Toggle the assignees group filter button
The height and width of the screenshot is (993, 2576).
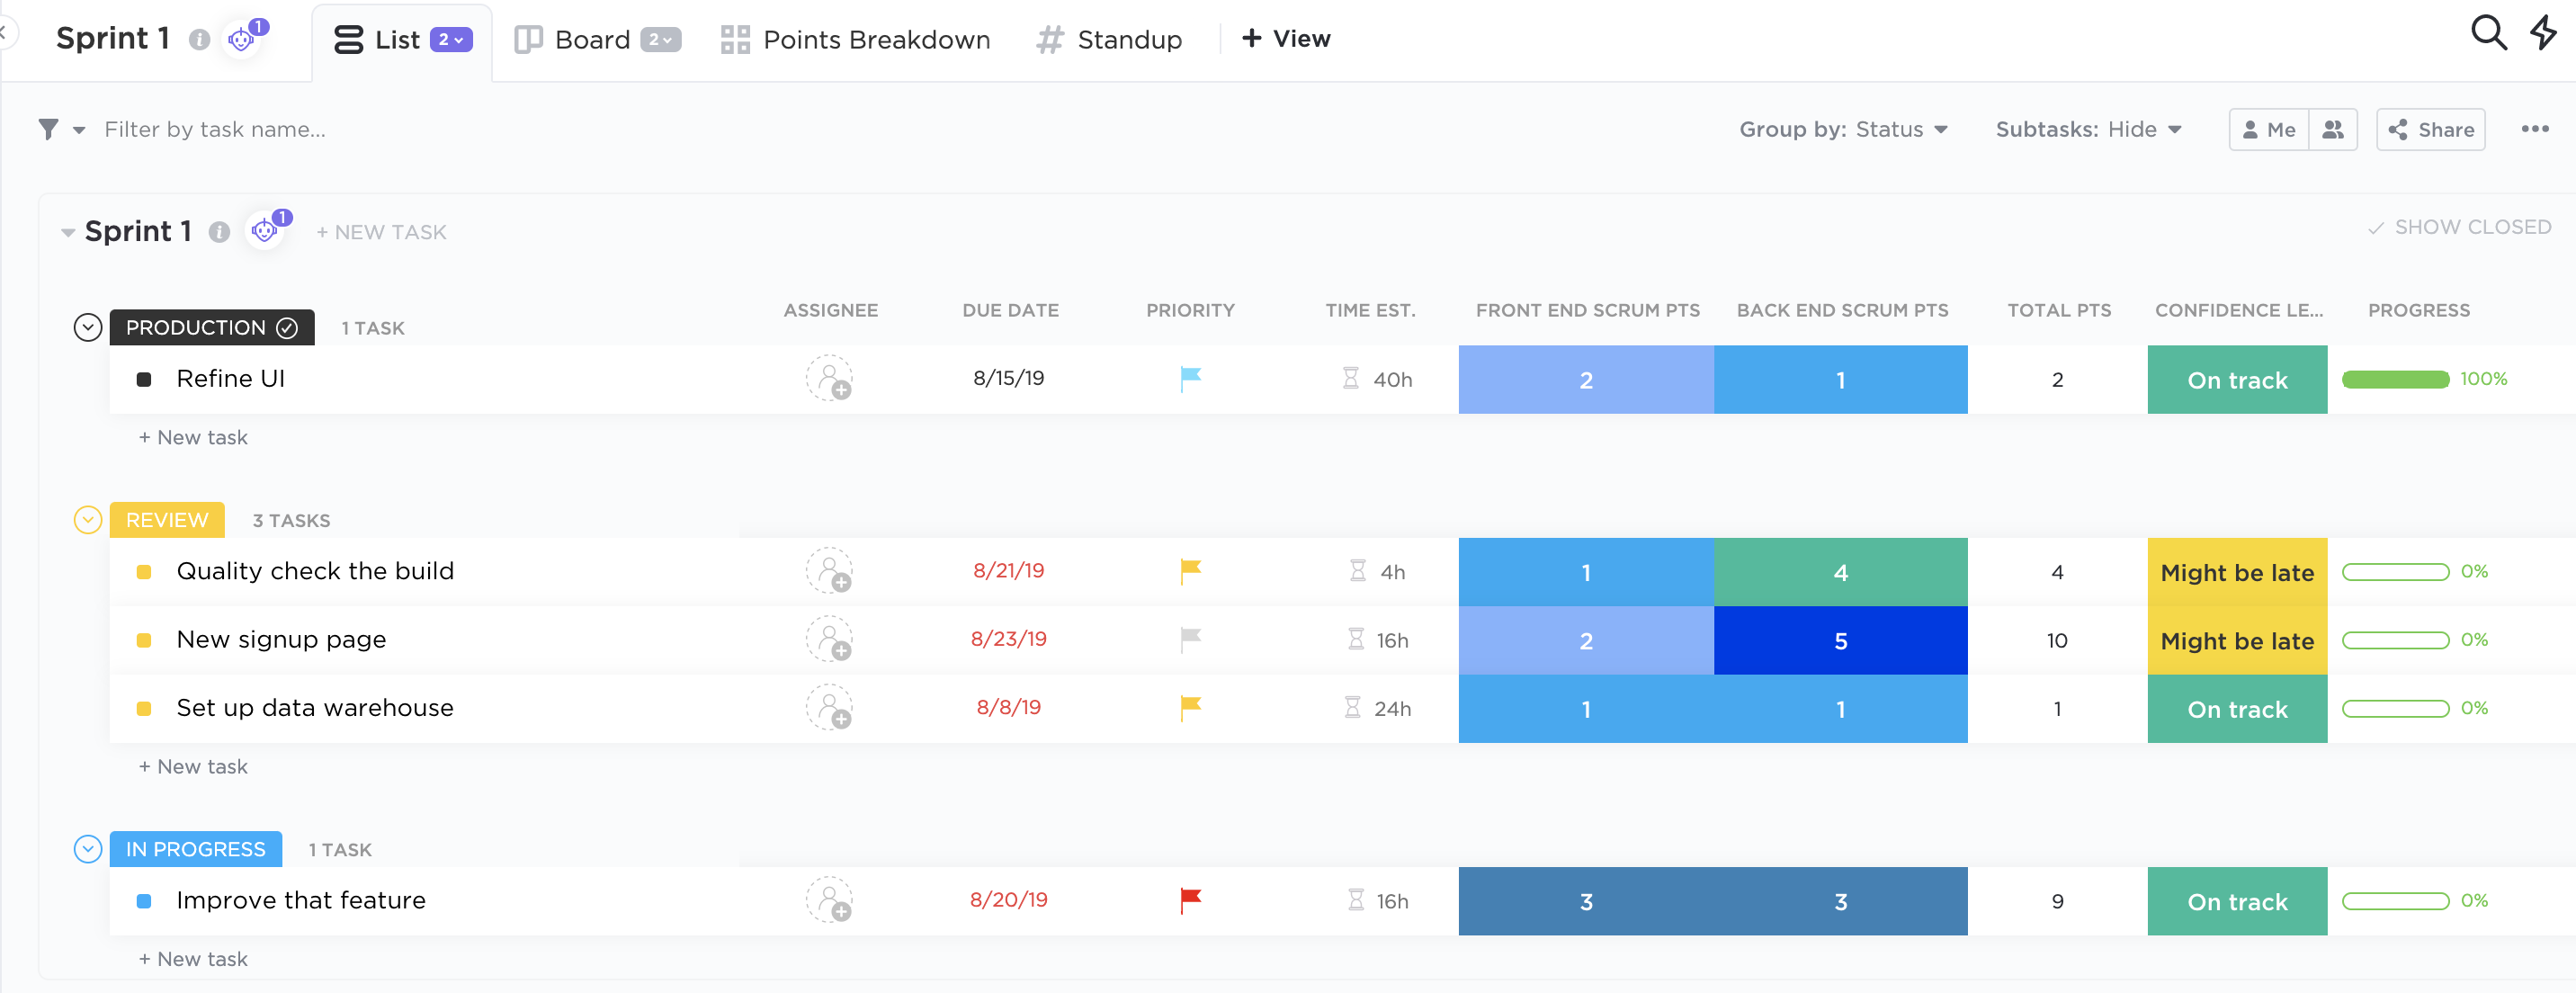(2332, 130)
